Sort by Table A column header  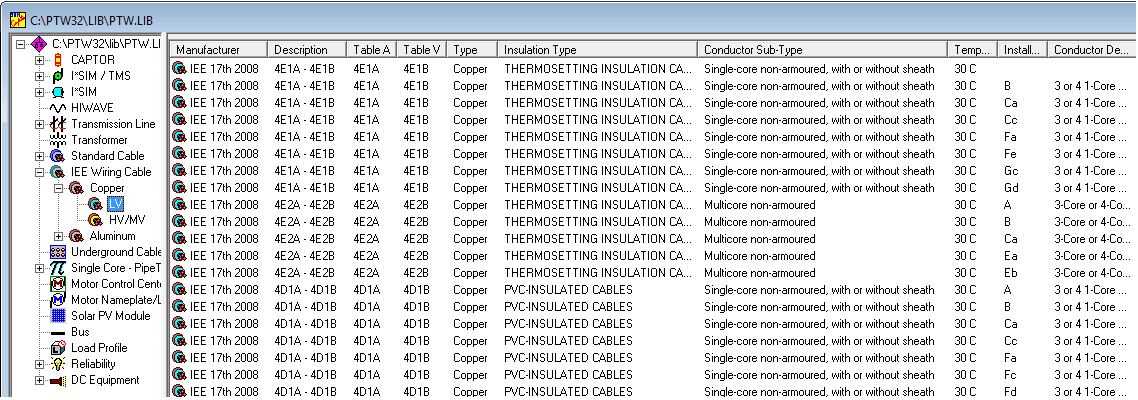(x=372, y=49)
